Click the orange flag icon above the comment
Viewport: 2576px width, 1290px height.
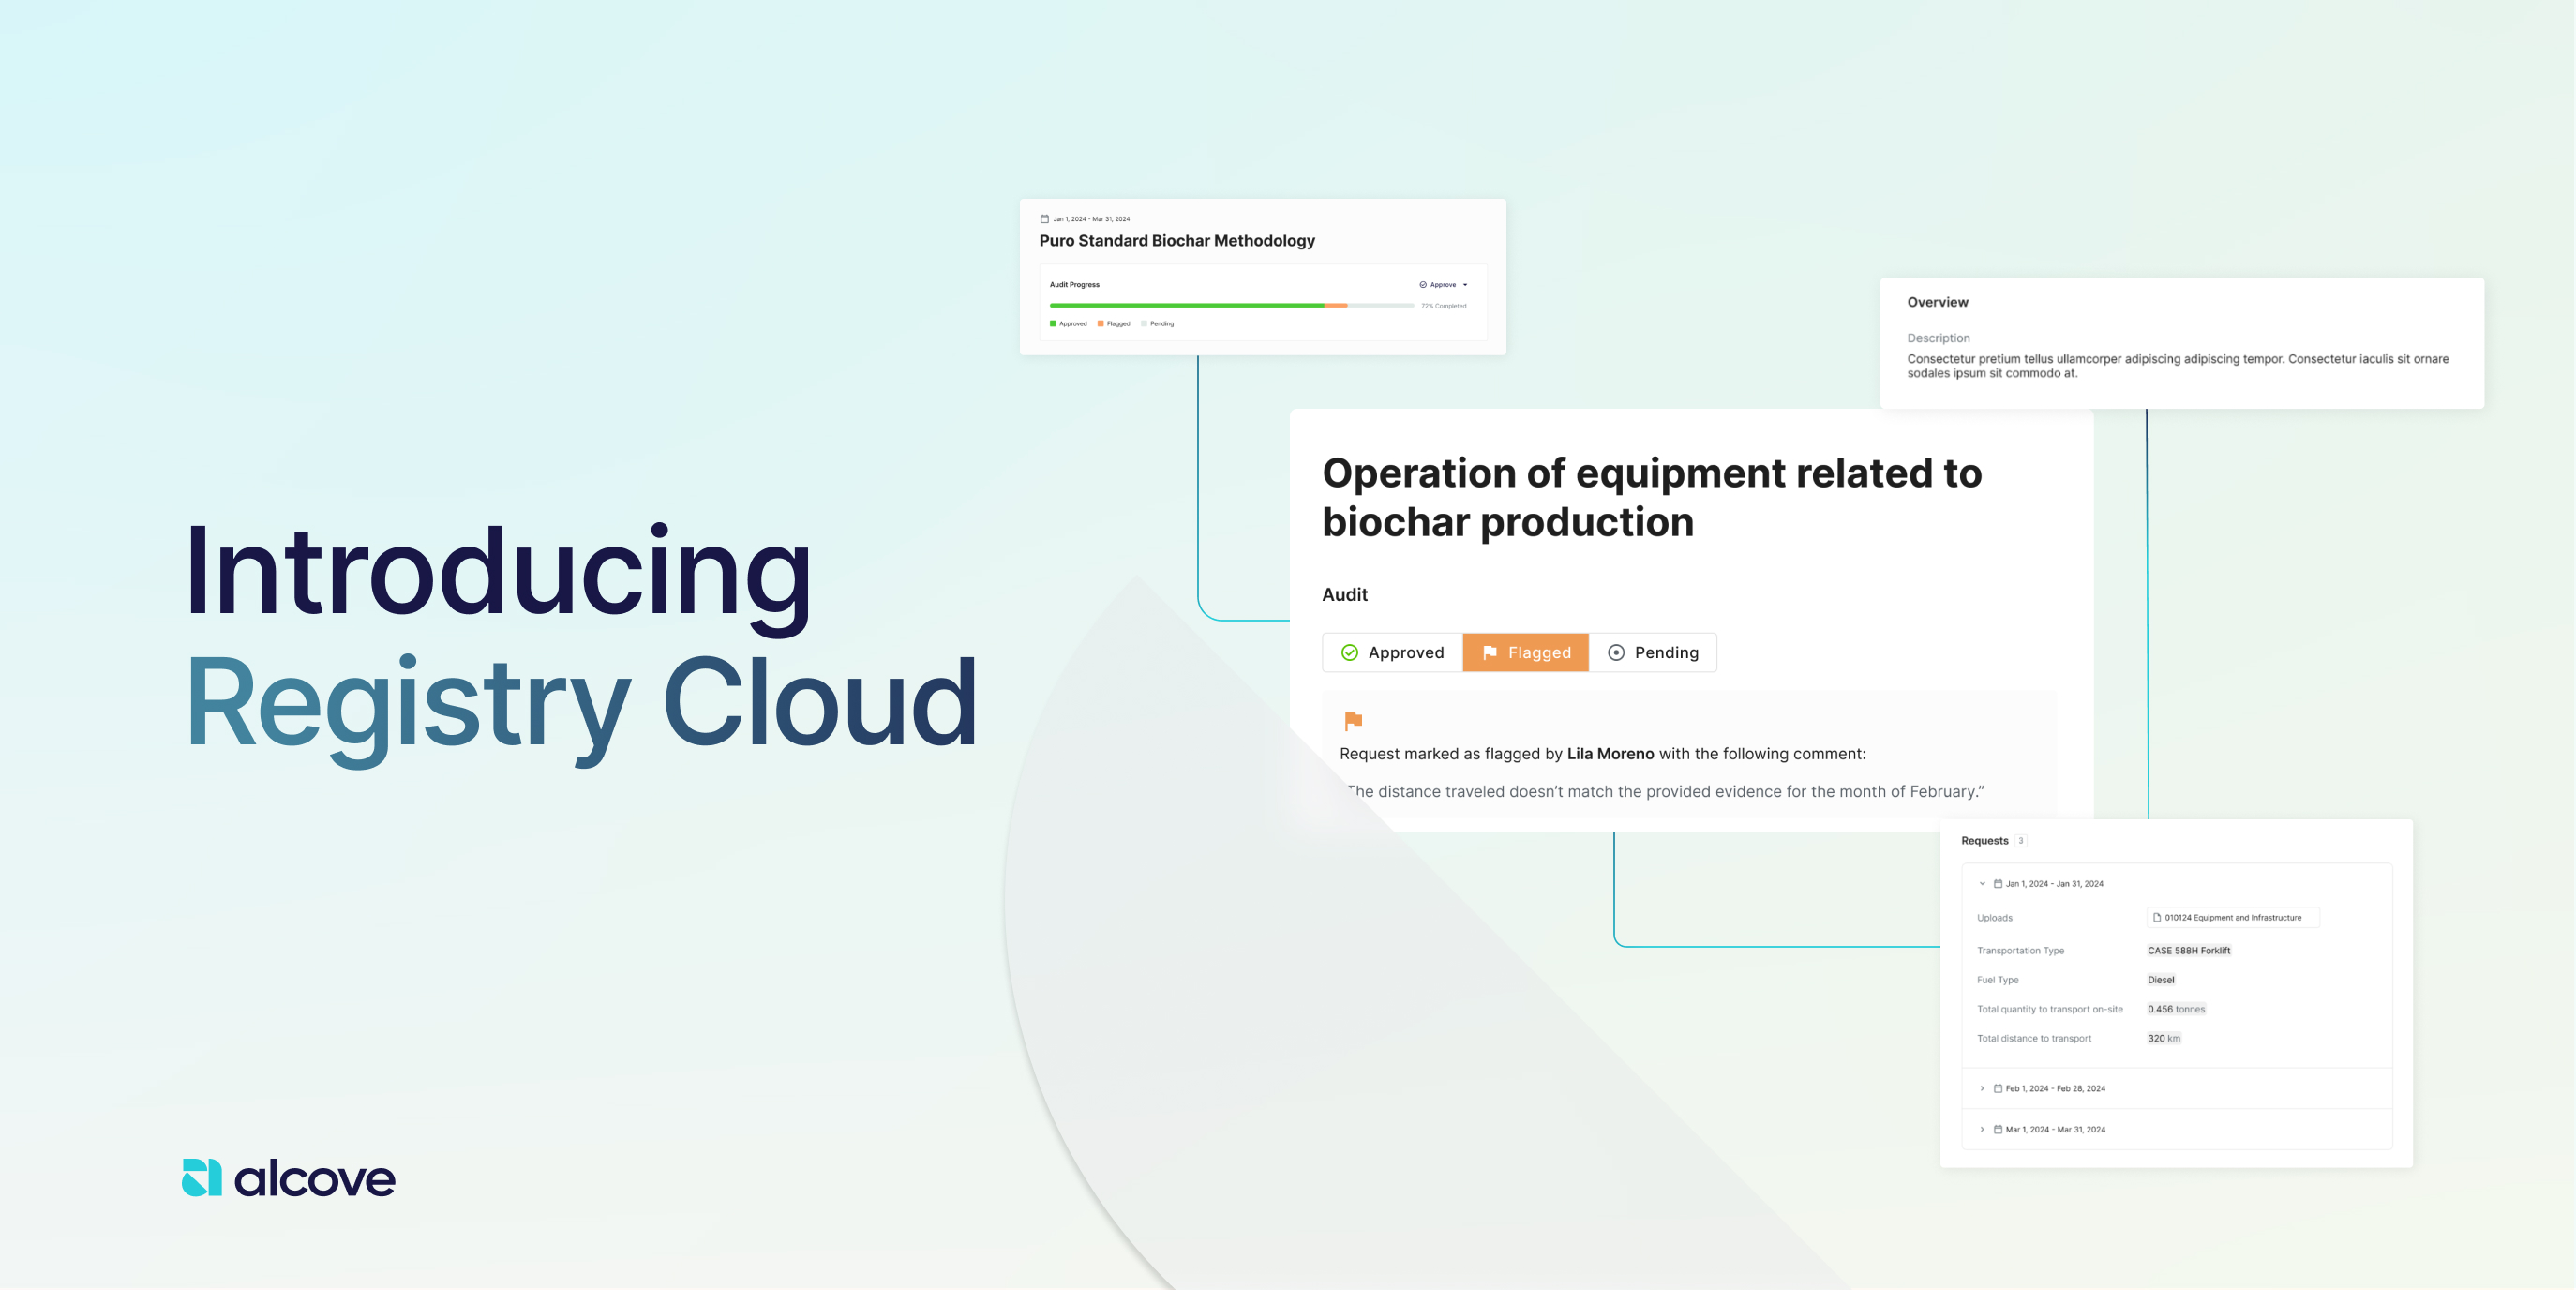1352,722
